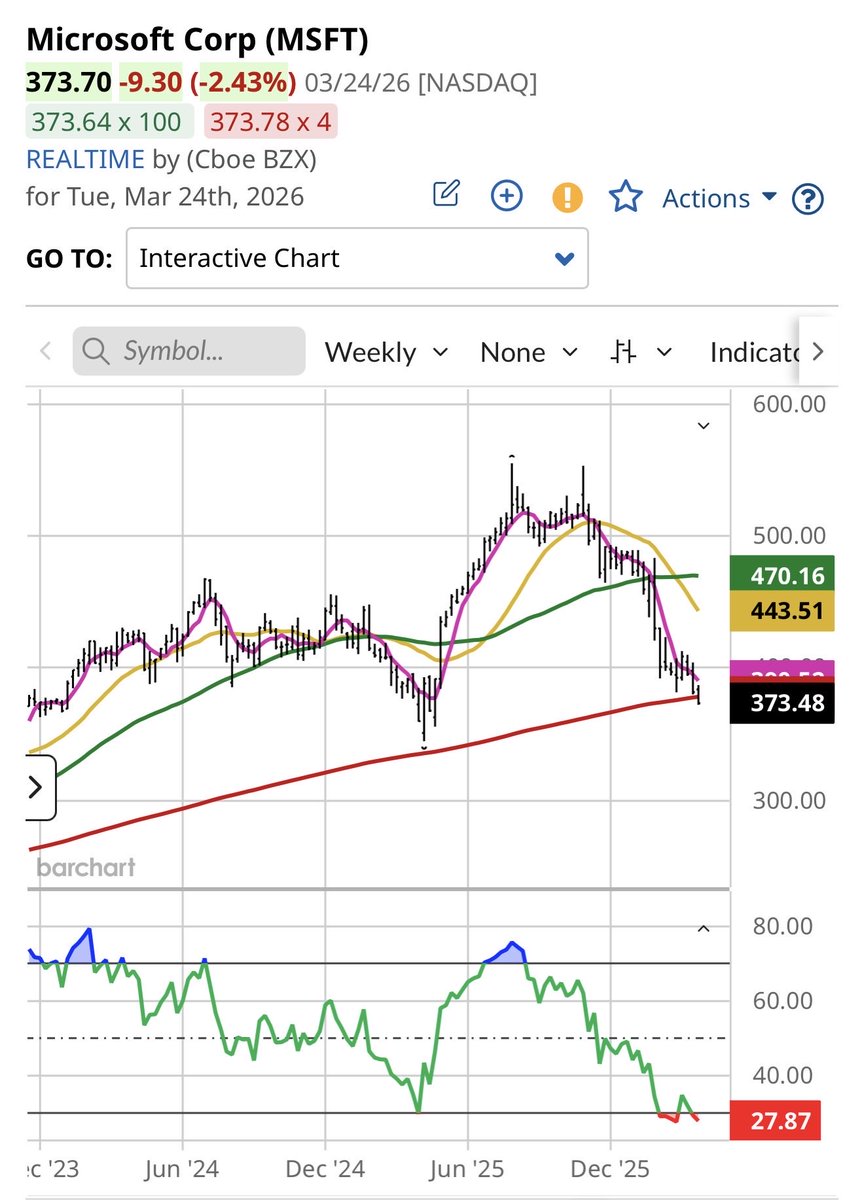The width and height of the screenshot is (864, 1200).
Task: Open the edit notes pencil icon
Action: 446,193
